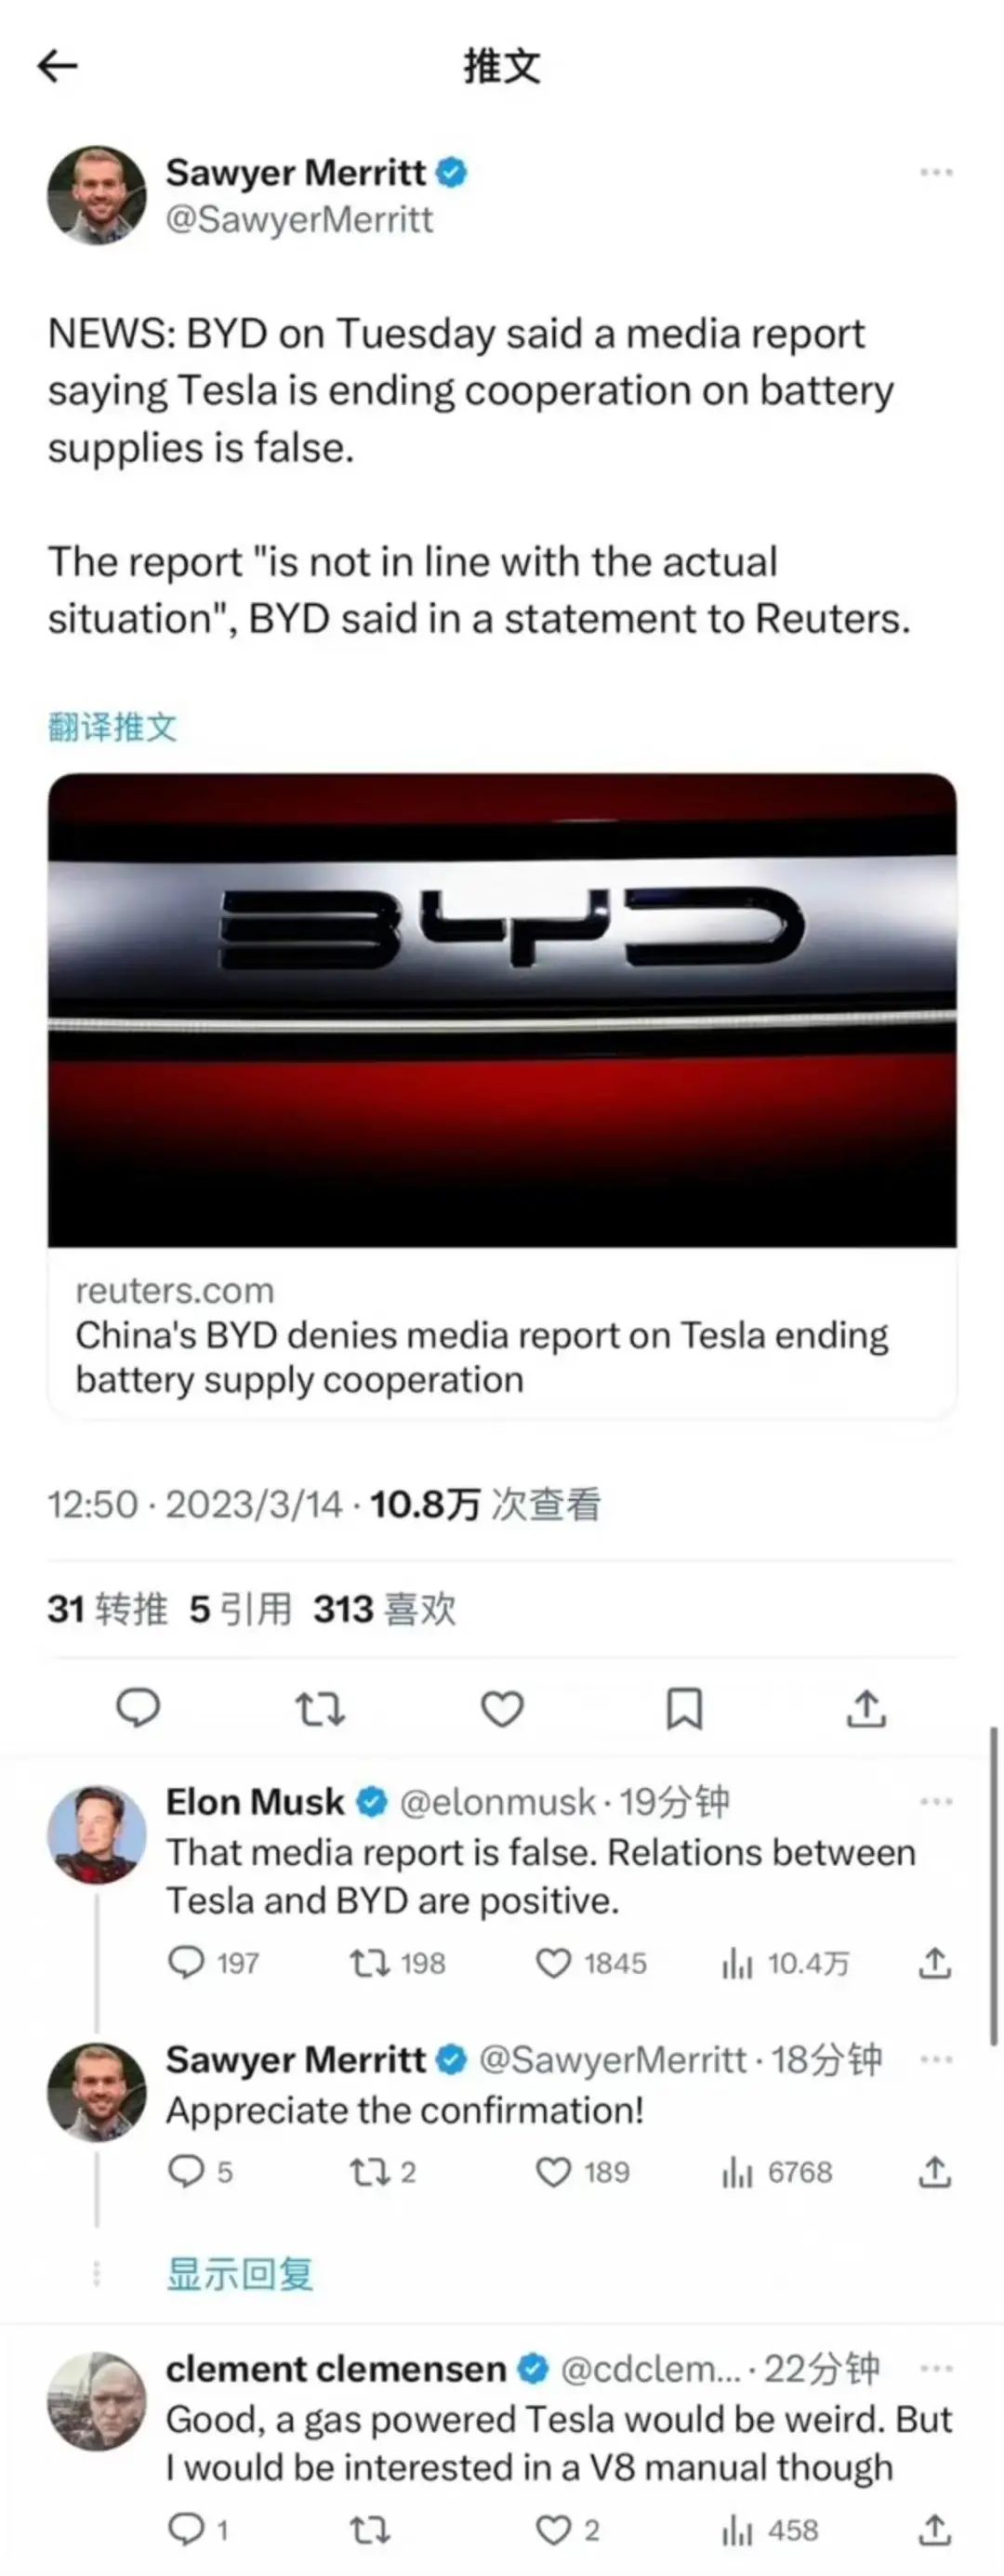Click 翻译推文 translate link
The height and width of the screenshot is (2576, 1004).
(x=112, y=727)
